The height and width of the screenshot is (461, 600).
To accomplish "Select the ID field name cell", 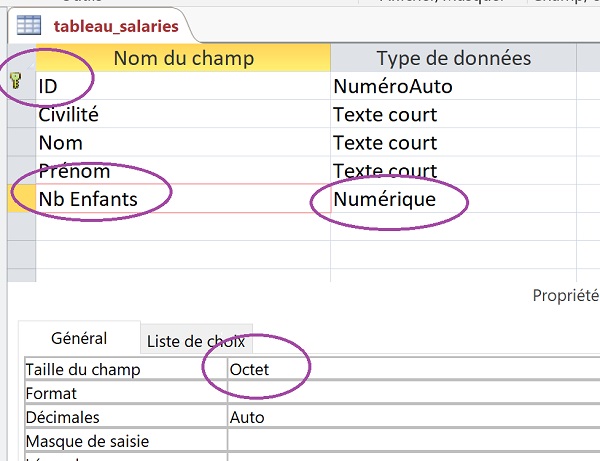I will pyautogui.click(x=183, y=86).
